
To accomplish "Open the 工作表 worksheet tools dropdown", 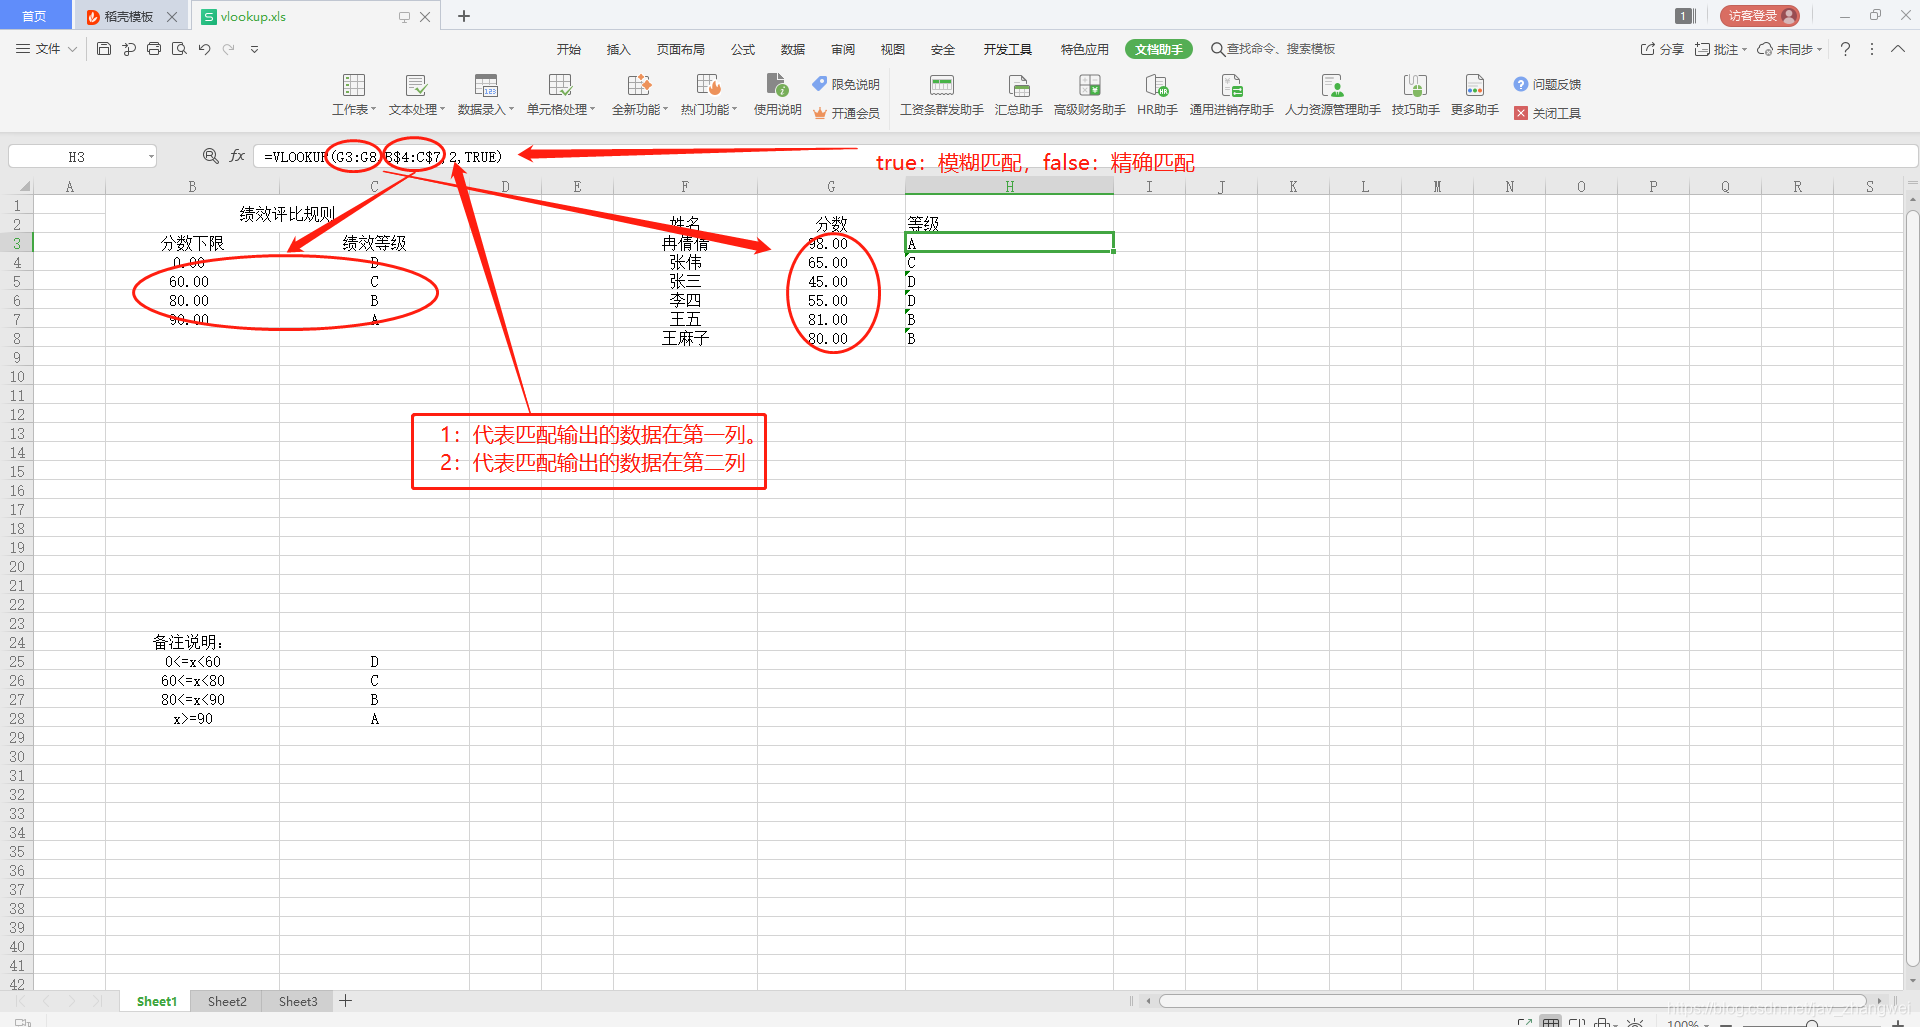I will [x=354, y=95].
